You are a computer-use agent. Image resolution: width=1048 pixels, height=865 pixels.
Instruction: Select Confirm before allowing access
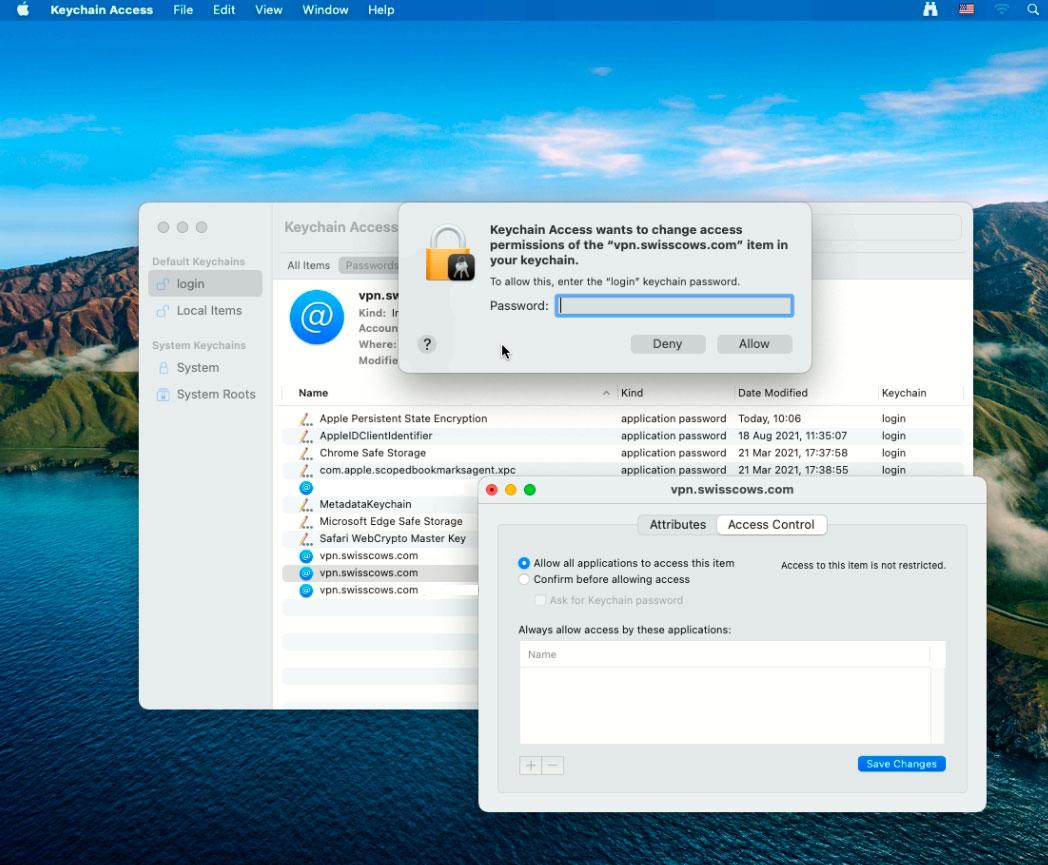[524, 580]
